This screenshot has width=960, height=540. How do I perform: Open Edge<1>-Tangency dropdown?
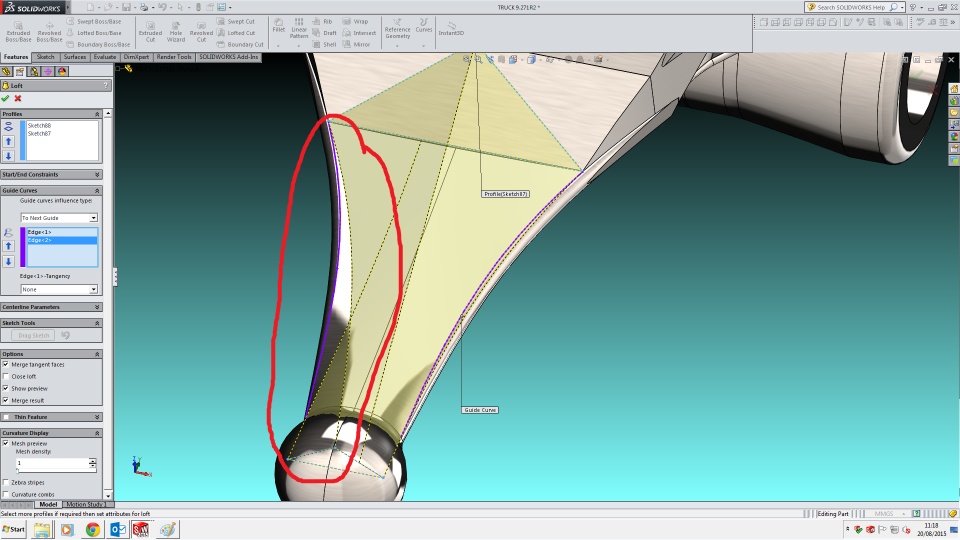tap(59, 290)
